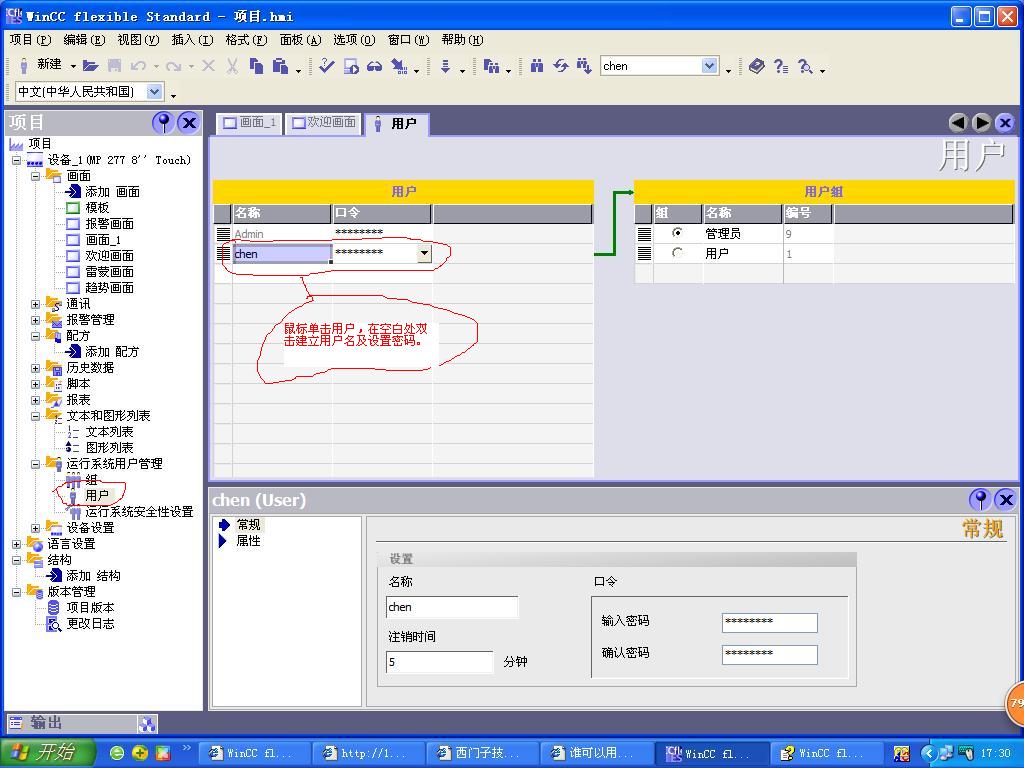Expand the 语言设置 tree node

point(17,544)
